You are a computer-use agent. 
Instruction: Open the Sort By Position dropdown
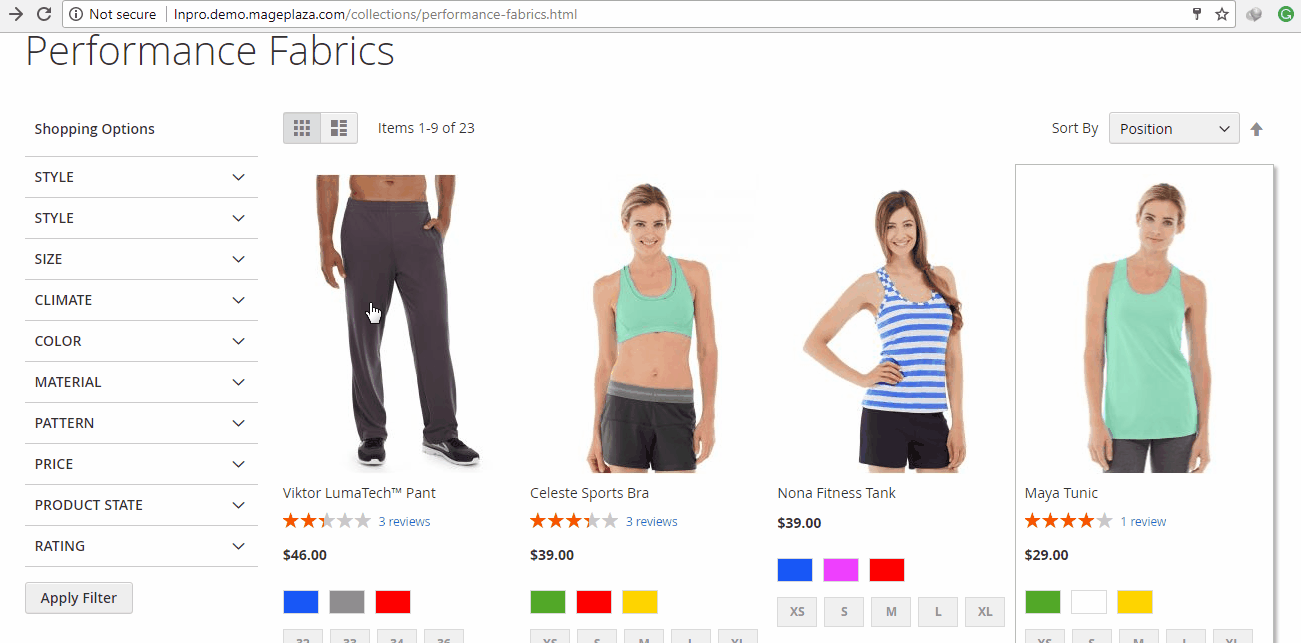tap(1173, 128)
